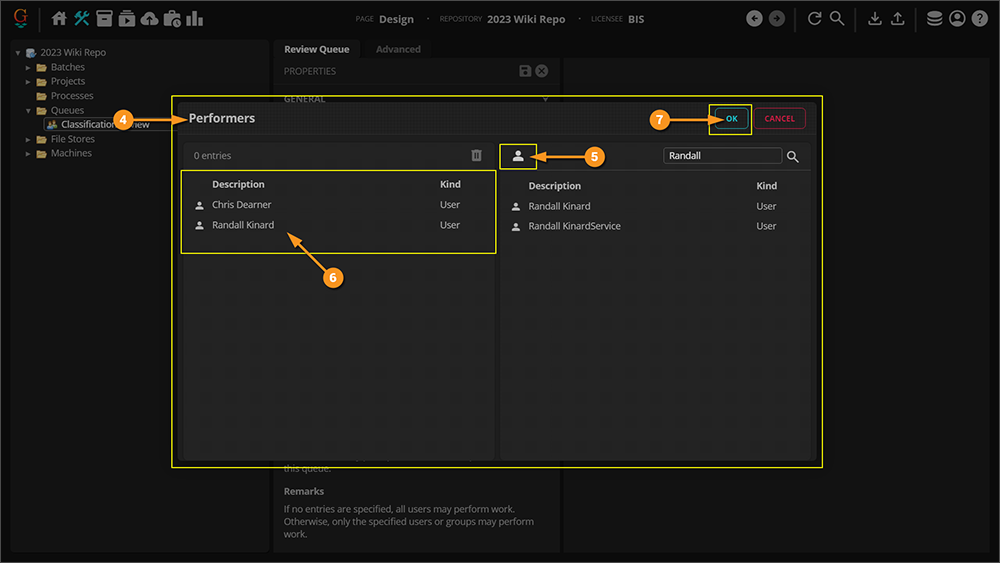Collapse the Queues folder

pyautogui.click(x=29, y=110)
